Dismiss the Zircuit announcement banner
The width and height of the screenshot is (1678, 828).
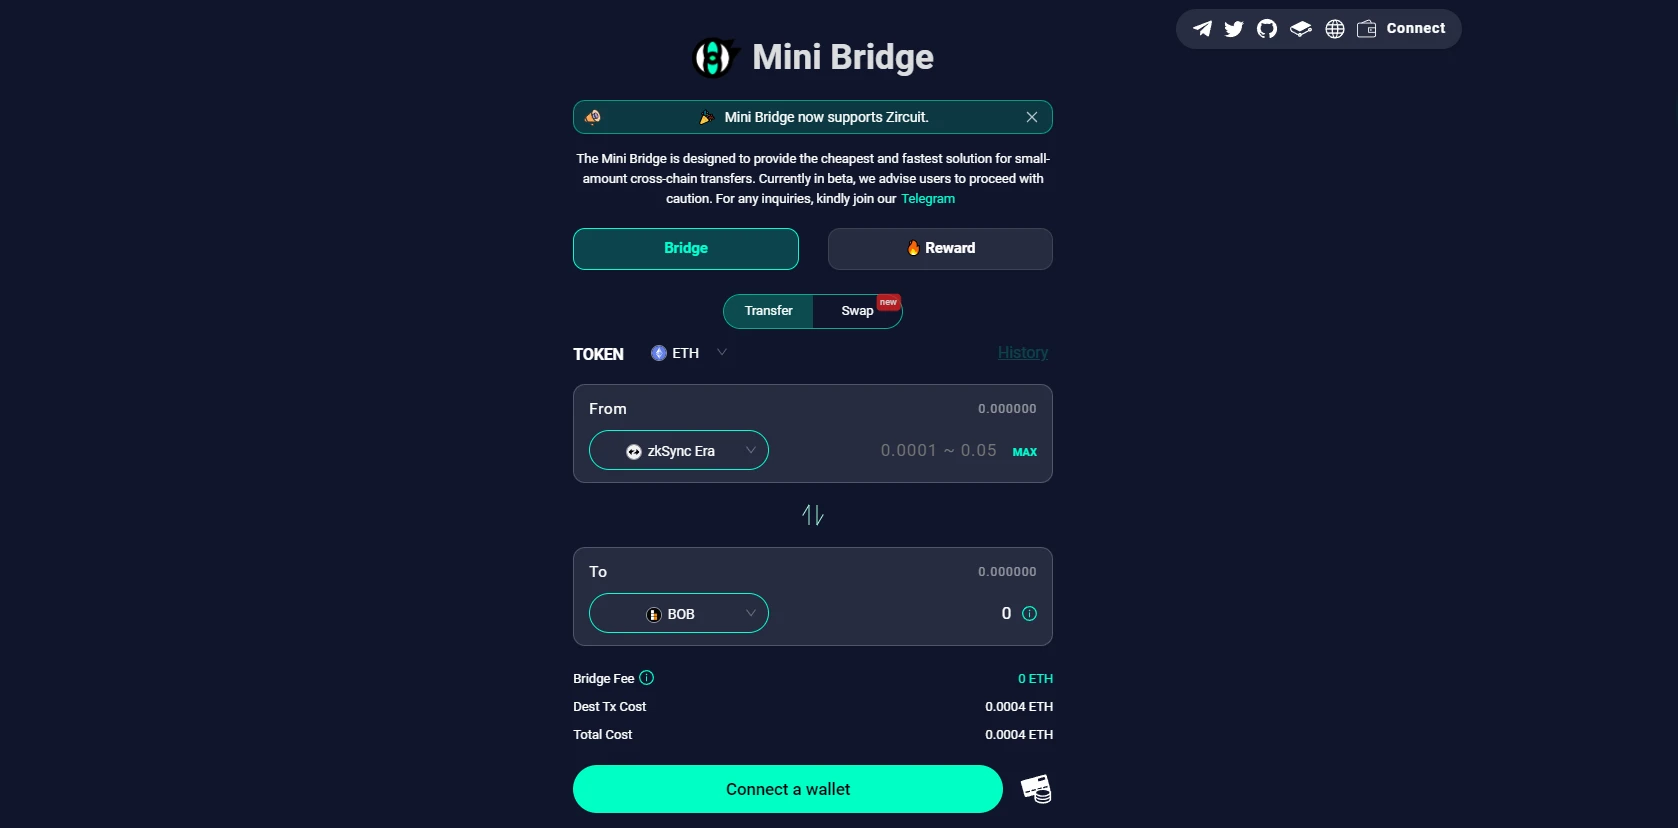(x=1032, y=117)
